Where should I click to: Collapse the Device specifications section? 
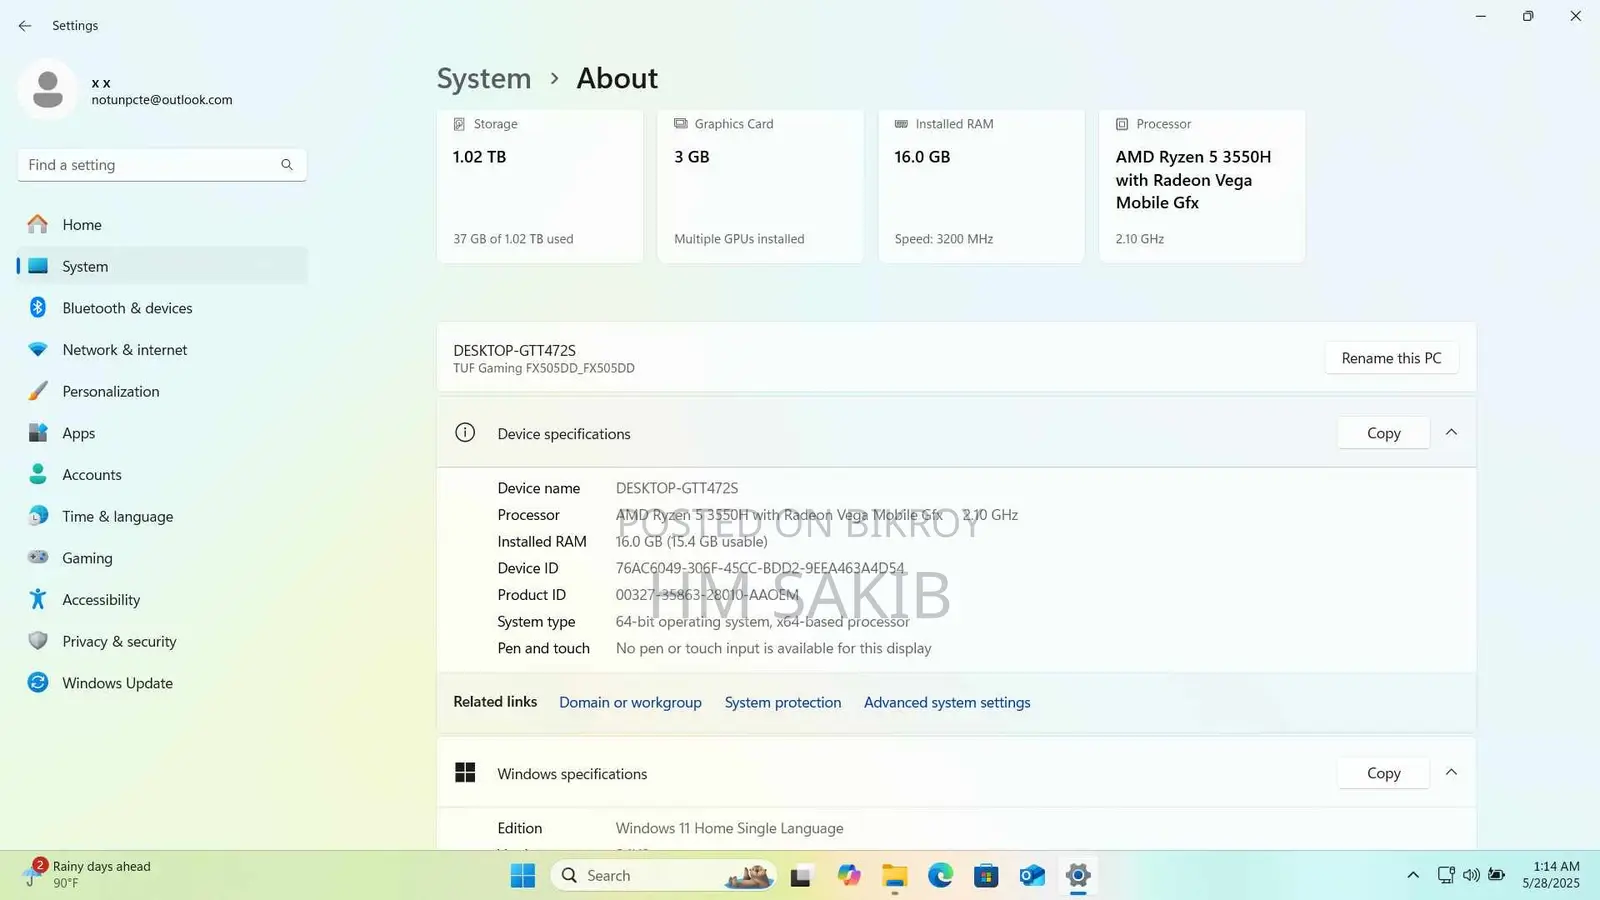(1451, 432)
